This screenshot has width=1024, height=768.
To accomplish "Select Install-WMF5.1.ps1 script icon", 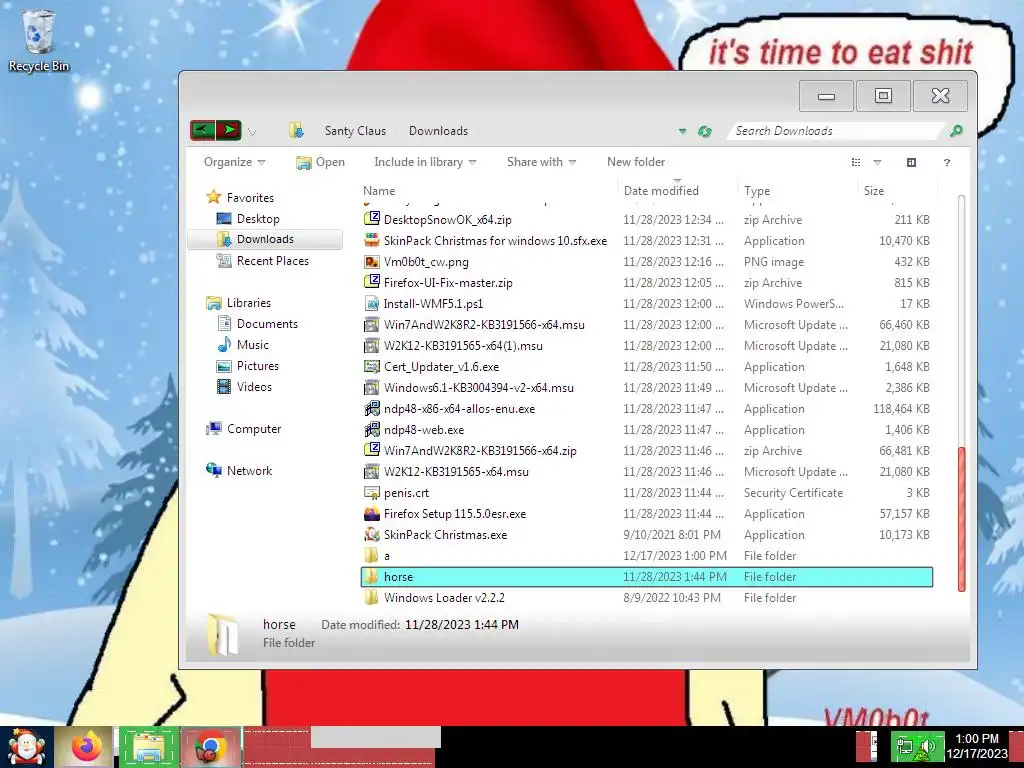I will pyautogui.click(x=372, y=303).
